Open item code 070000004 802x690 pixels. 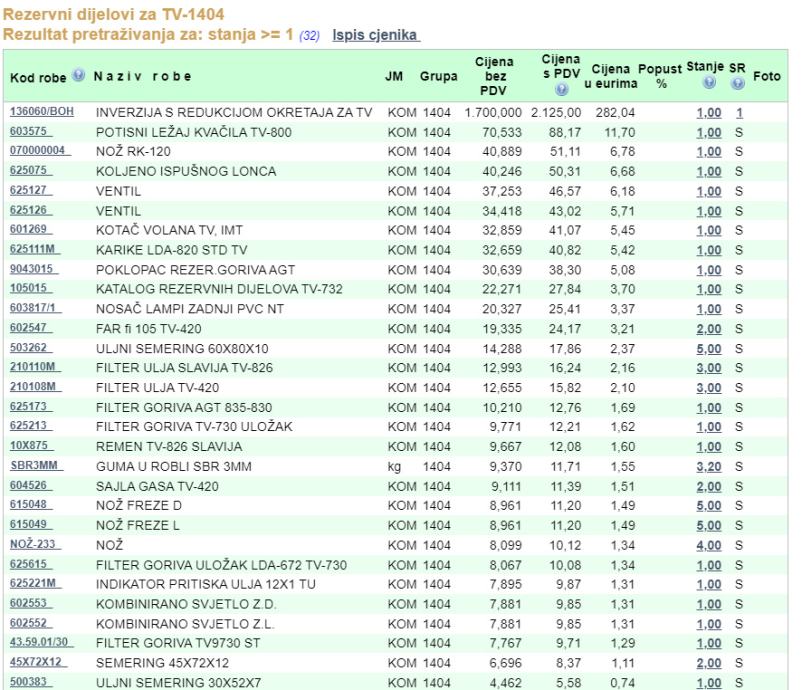pyautogui.click(x=39, y=150)
